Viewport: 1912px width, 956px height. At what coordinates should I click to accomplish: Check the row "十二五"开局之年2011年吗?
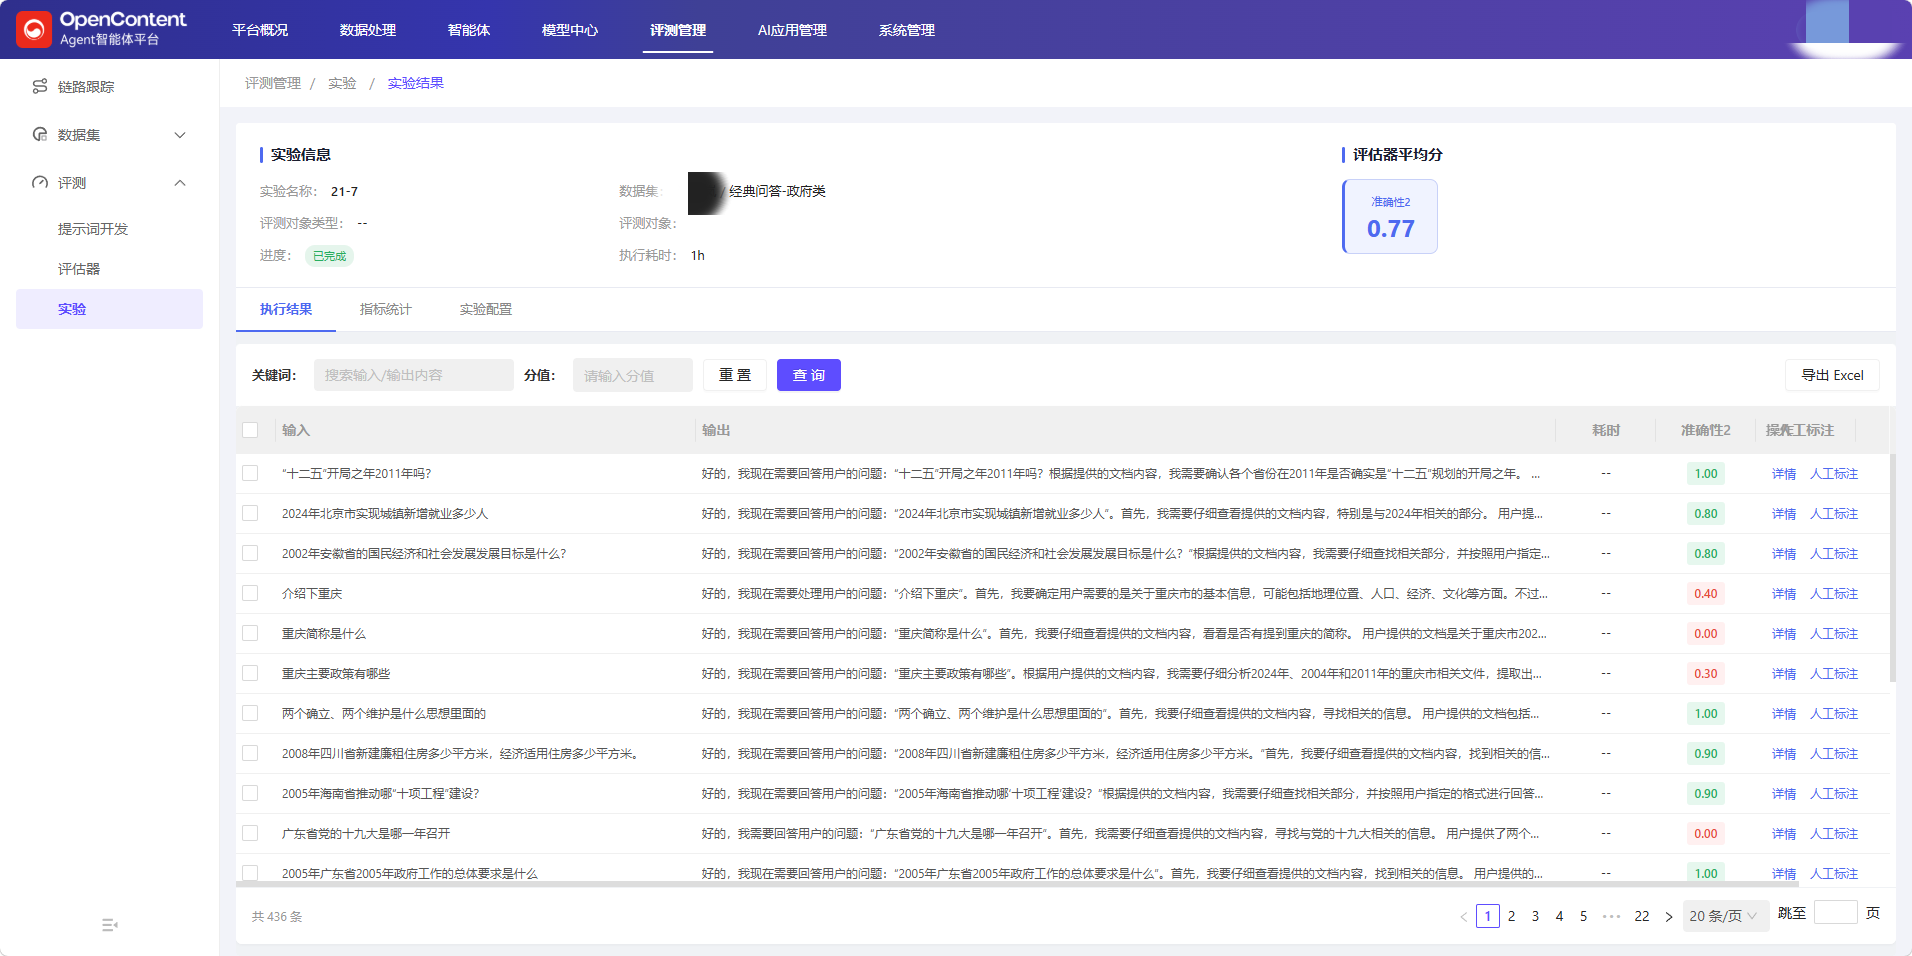[250, 474]
